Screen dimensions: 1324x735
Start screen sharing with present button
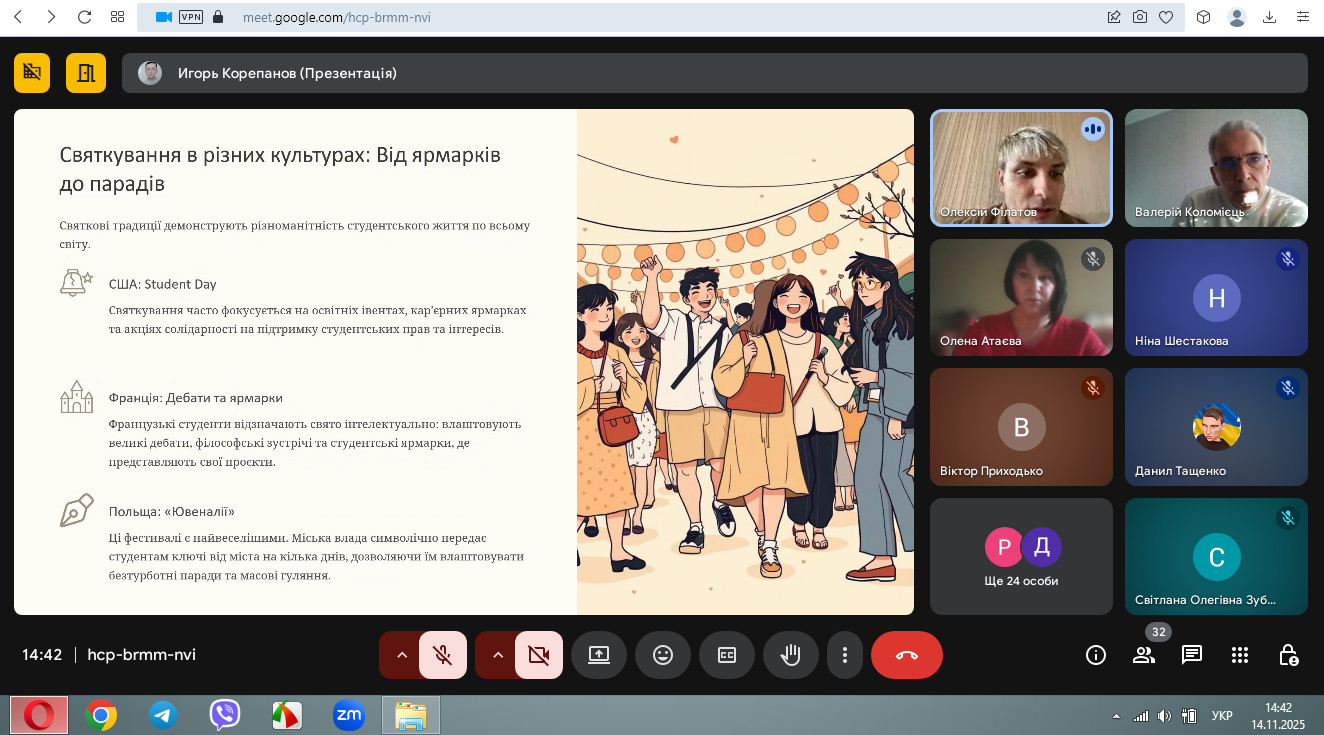coord(598,655)
